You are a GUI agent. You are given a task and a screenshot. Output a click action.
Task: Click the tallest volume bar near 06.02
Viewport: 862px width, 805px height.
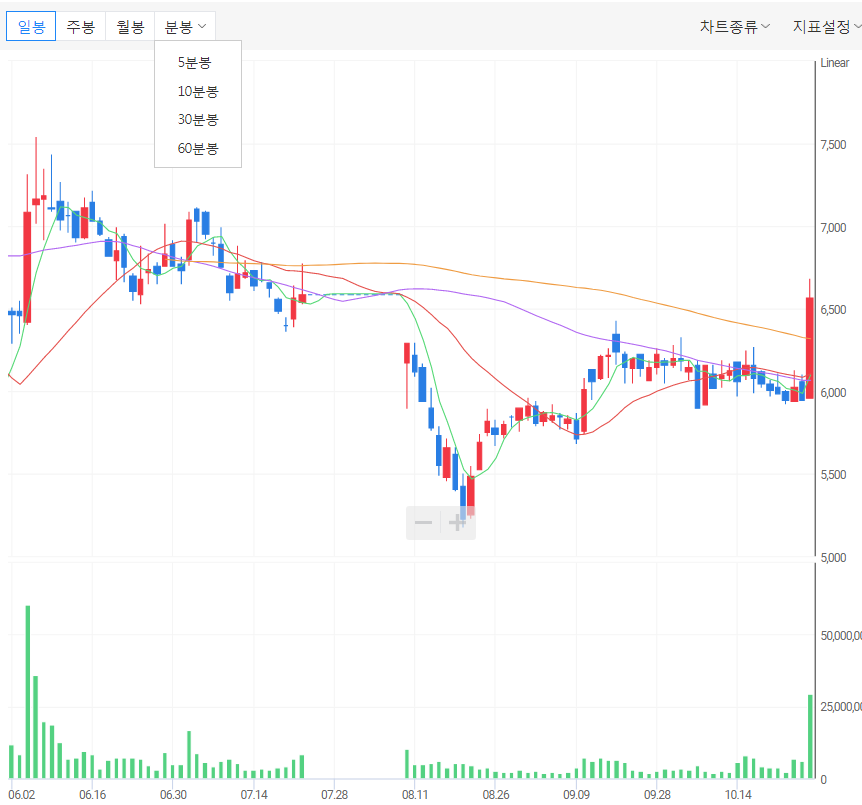click(28, 692)
